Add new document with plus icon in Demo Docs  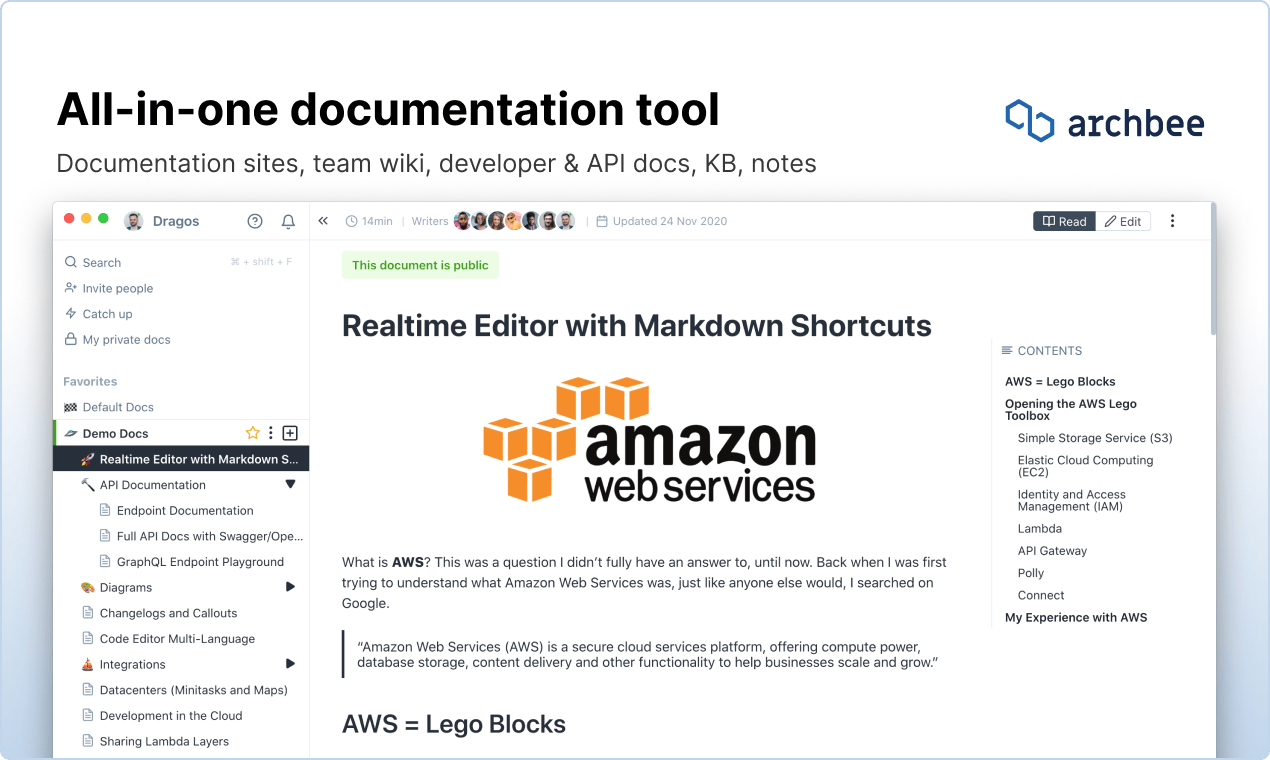pos(290,433)
